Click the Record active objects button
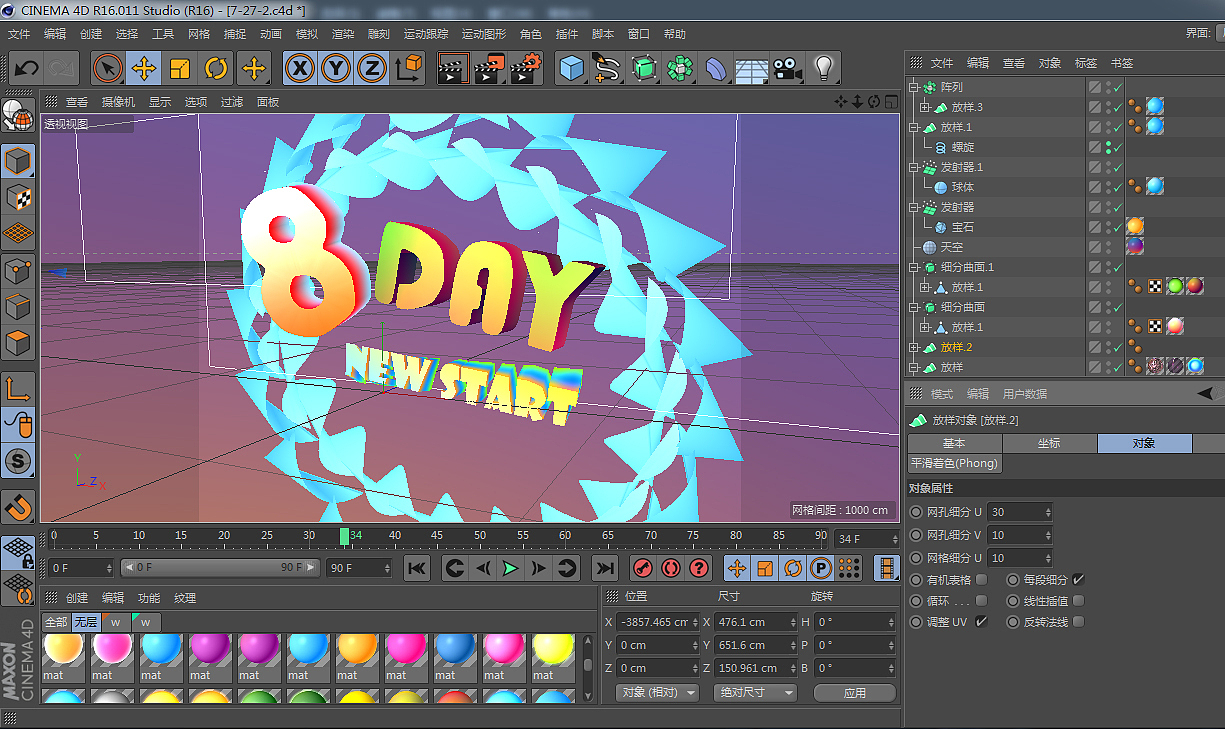1225x729 pixels. [643, 568]
